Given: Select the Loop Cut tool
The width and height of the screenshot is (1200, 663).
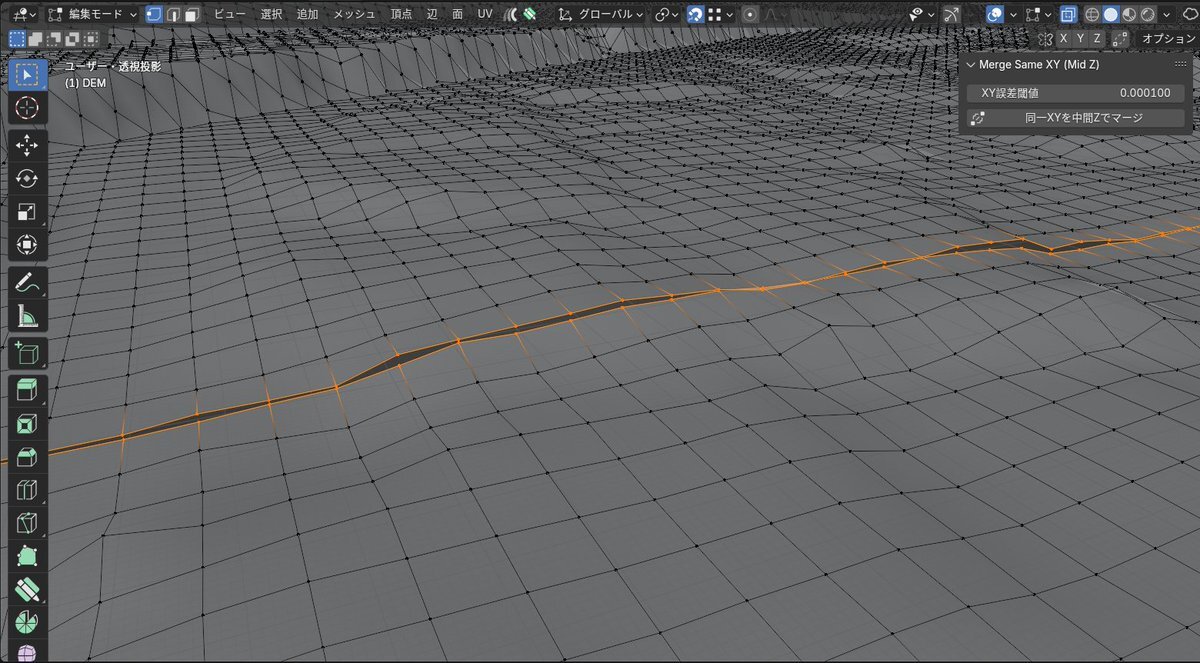Looking at the screenshot, I should click(27, 490).
